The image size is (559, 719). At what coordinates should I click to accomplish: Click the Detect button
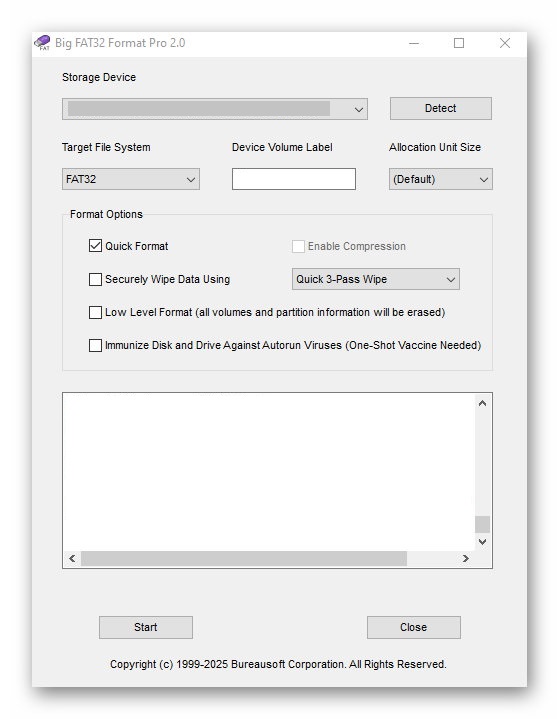point(441,108)
